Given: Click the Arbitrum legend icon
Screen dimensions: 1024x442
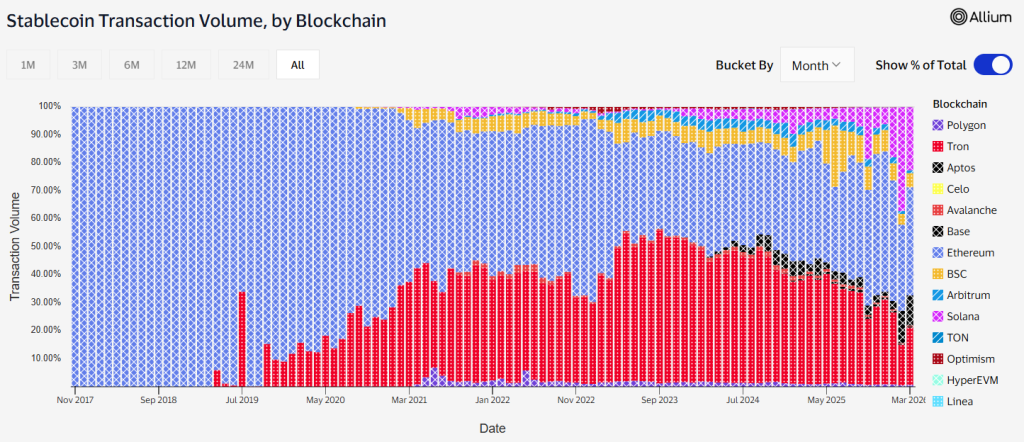Looking at the screenshot, I should coord(938,295).
